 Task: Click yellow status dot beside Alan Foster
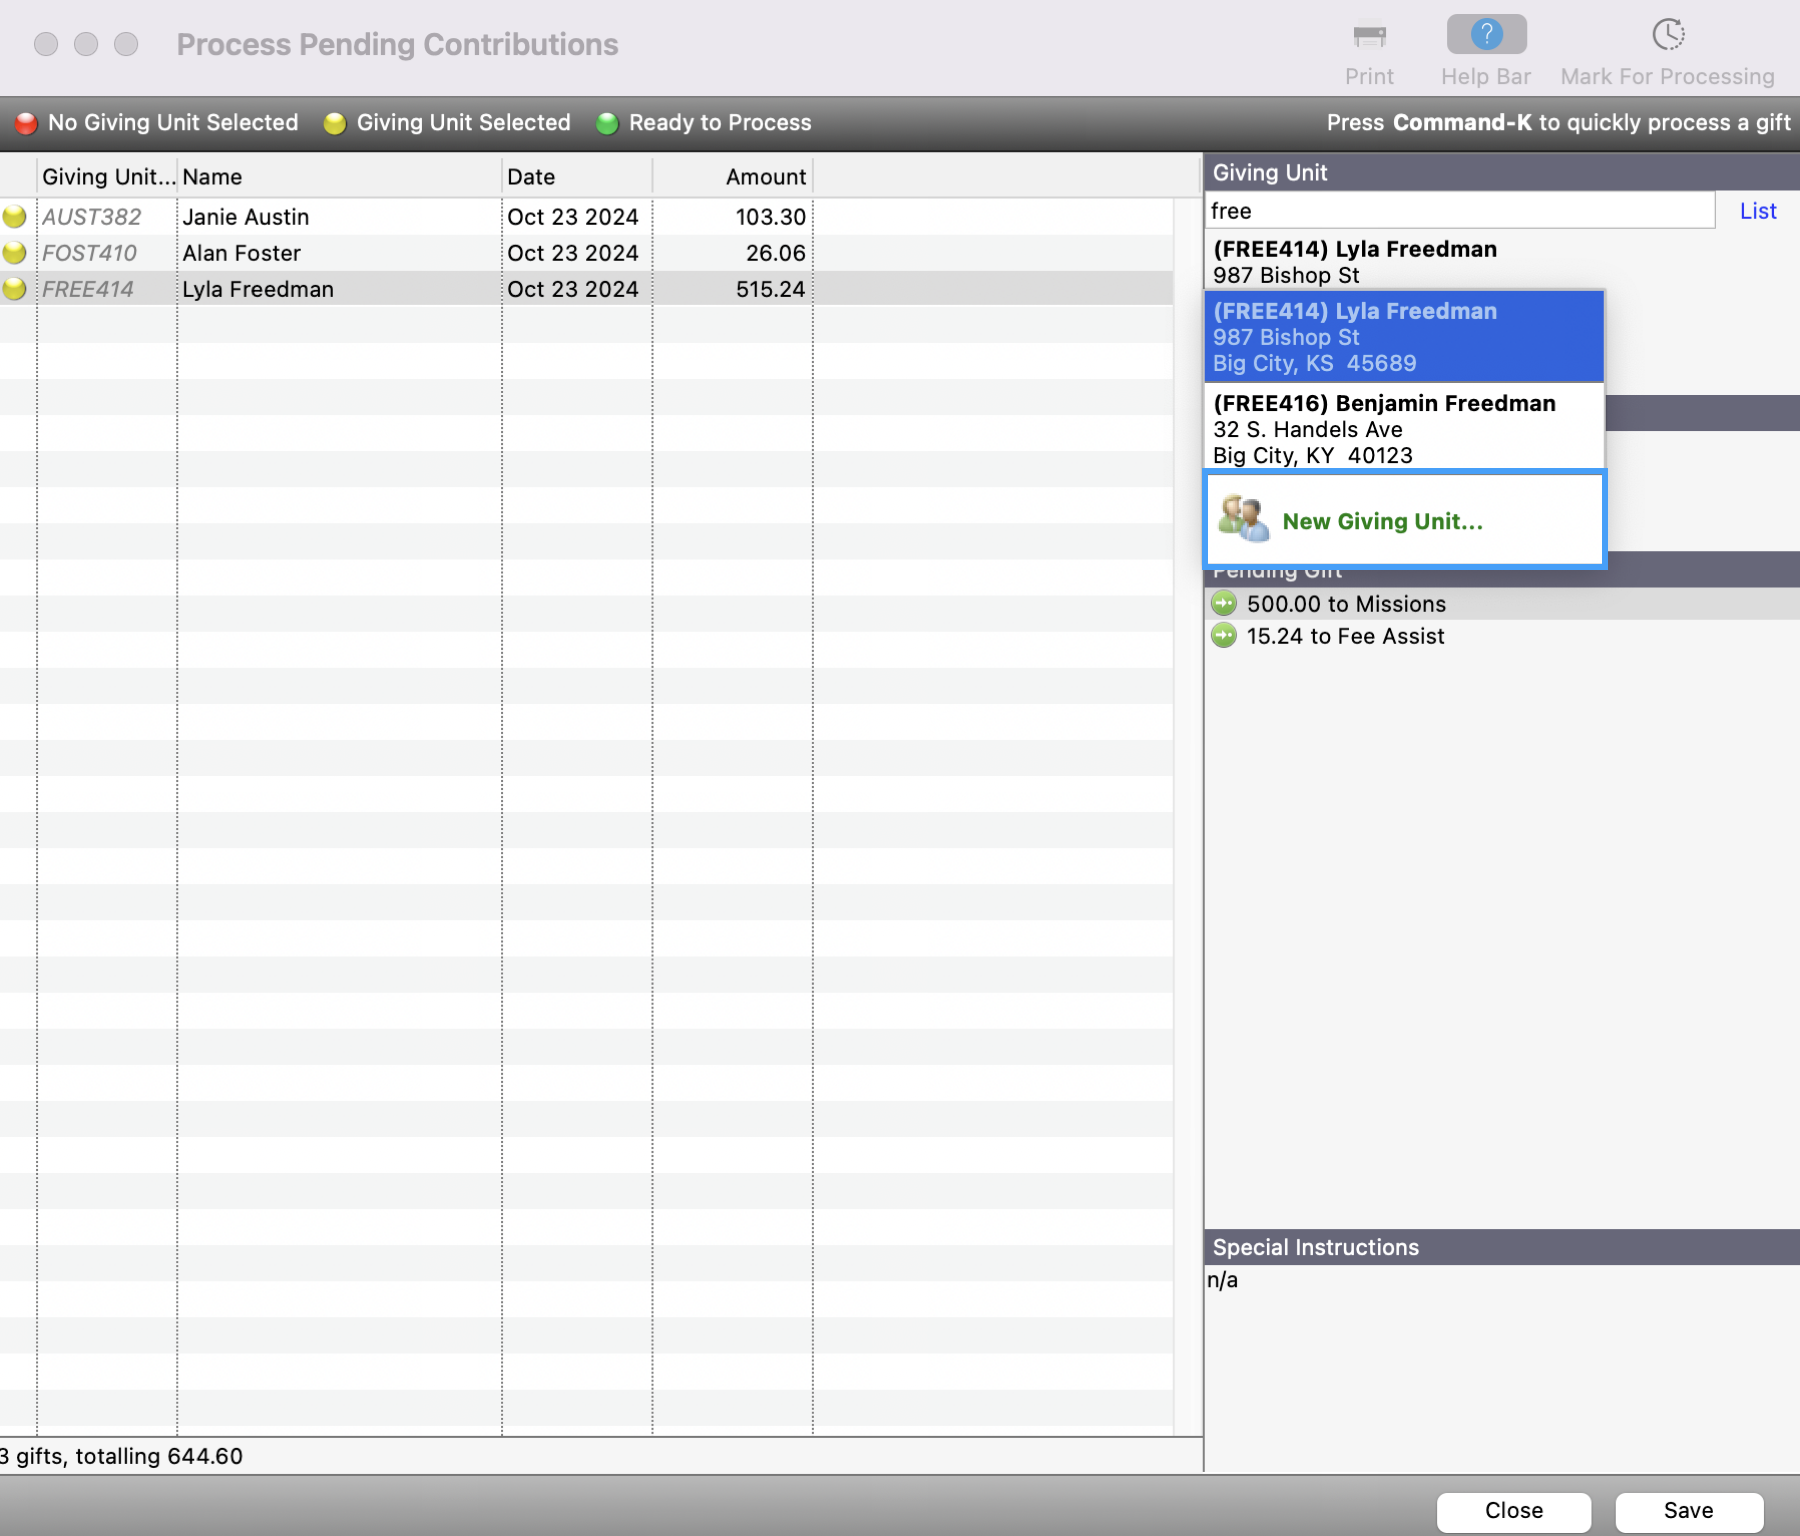15,253
